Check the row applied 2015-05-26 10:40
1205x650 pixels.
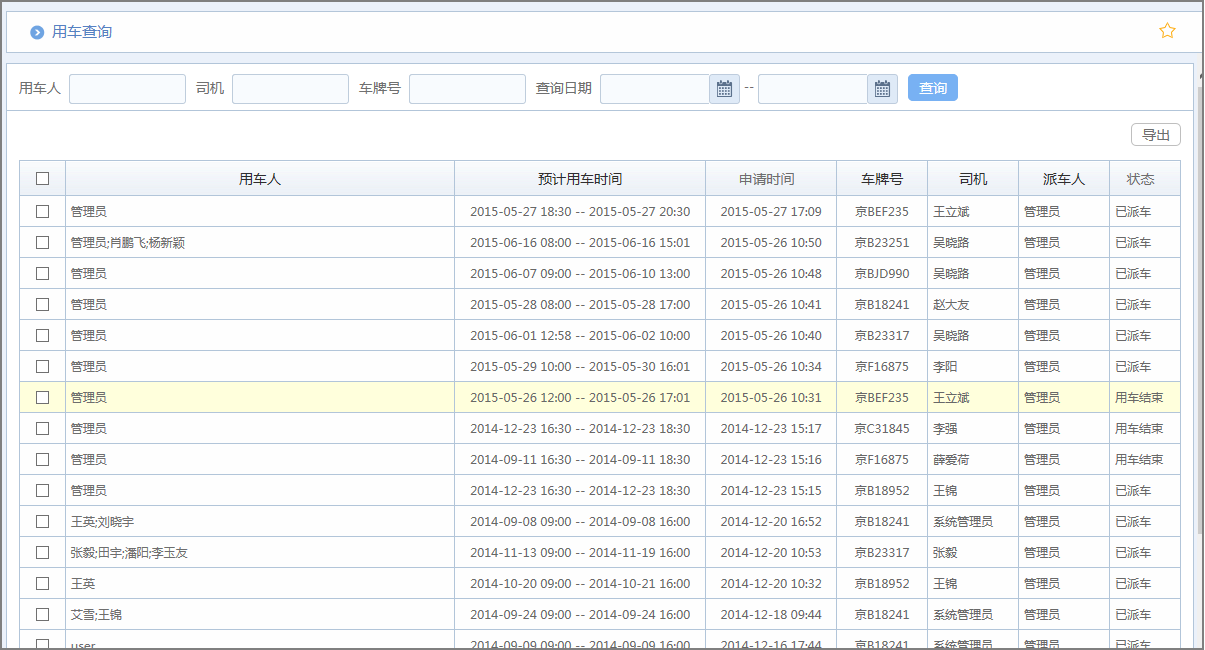point(42,335)
